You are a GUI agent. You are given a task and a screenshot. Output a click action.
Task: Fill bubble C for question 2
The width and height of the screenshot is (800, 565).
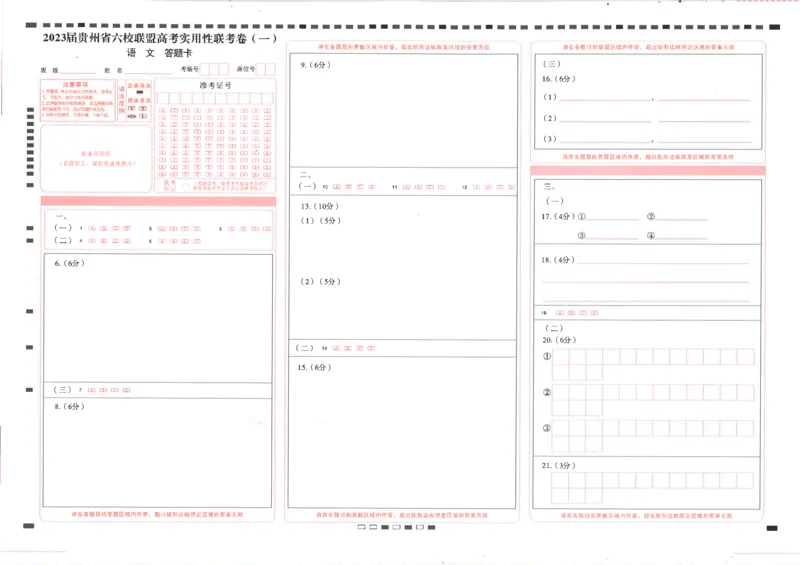(x=185, y=229)
